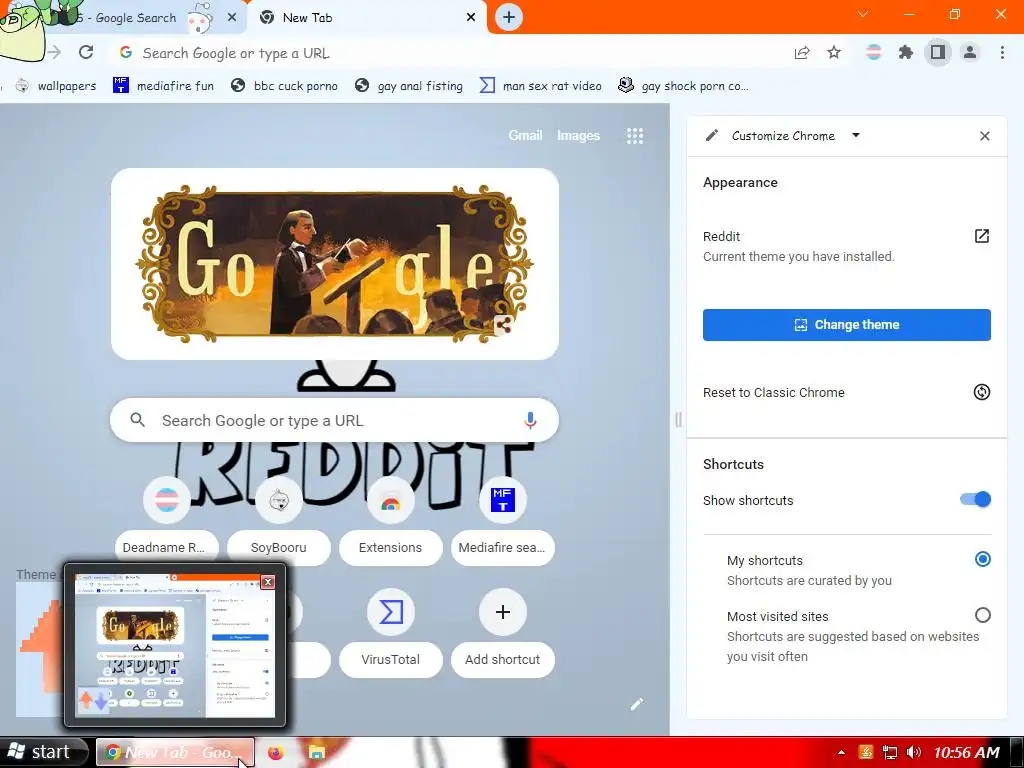Viewport: 1024px width, 768px height.
Task: Click the share page icon in address bar
Action: tap(802, 53)
